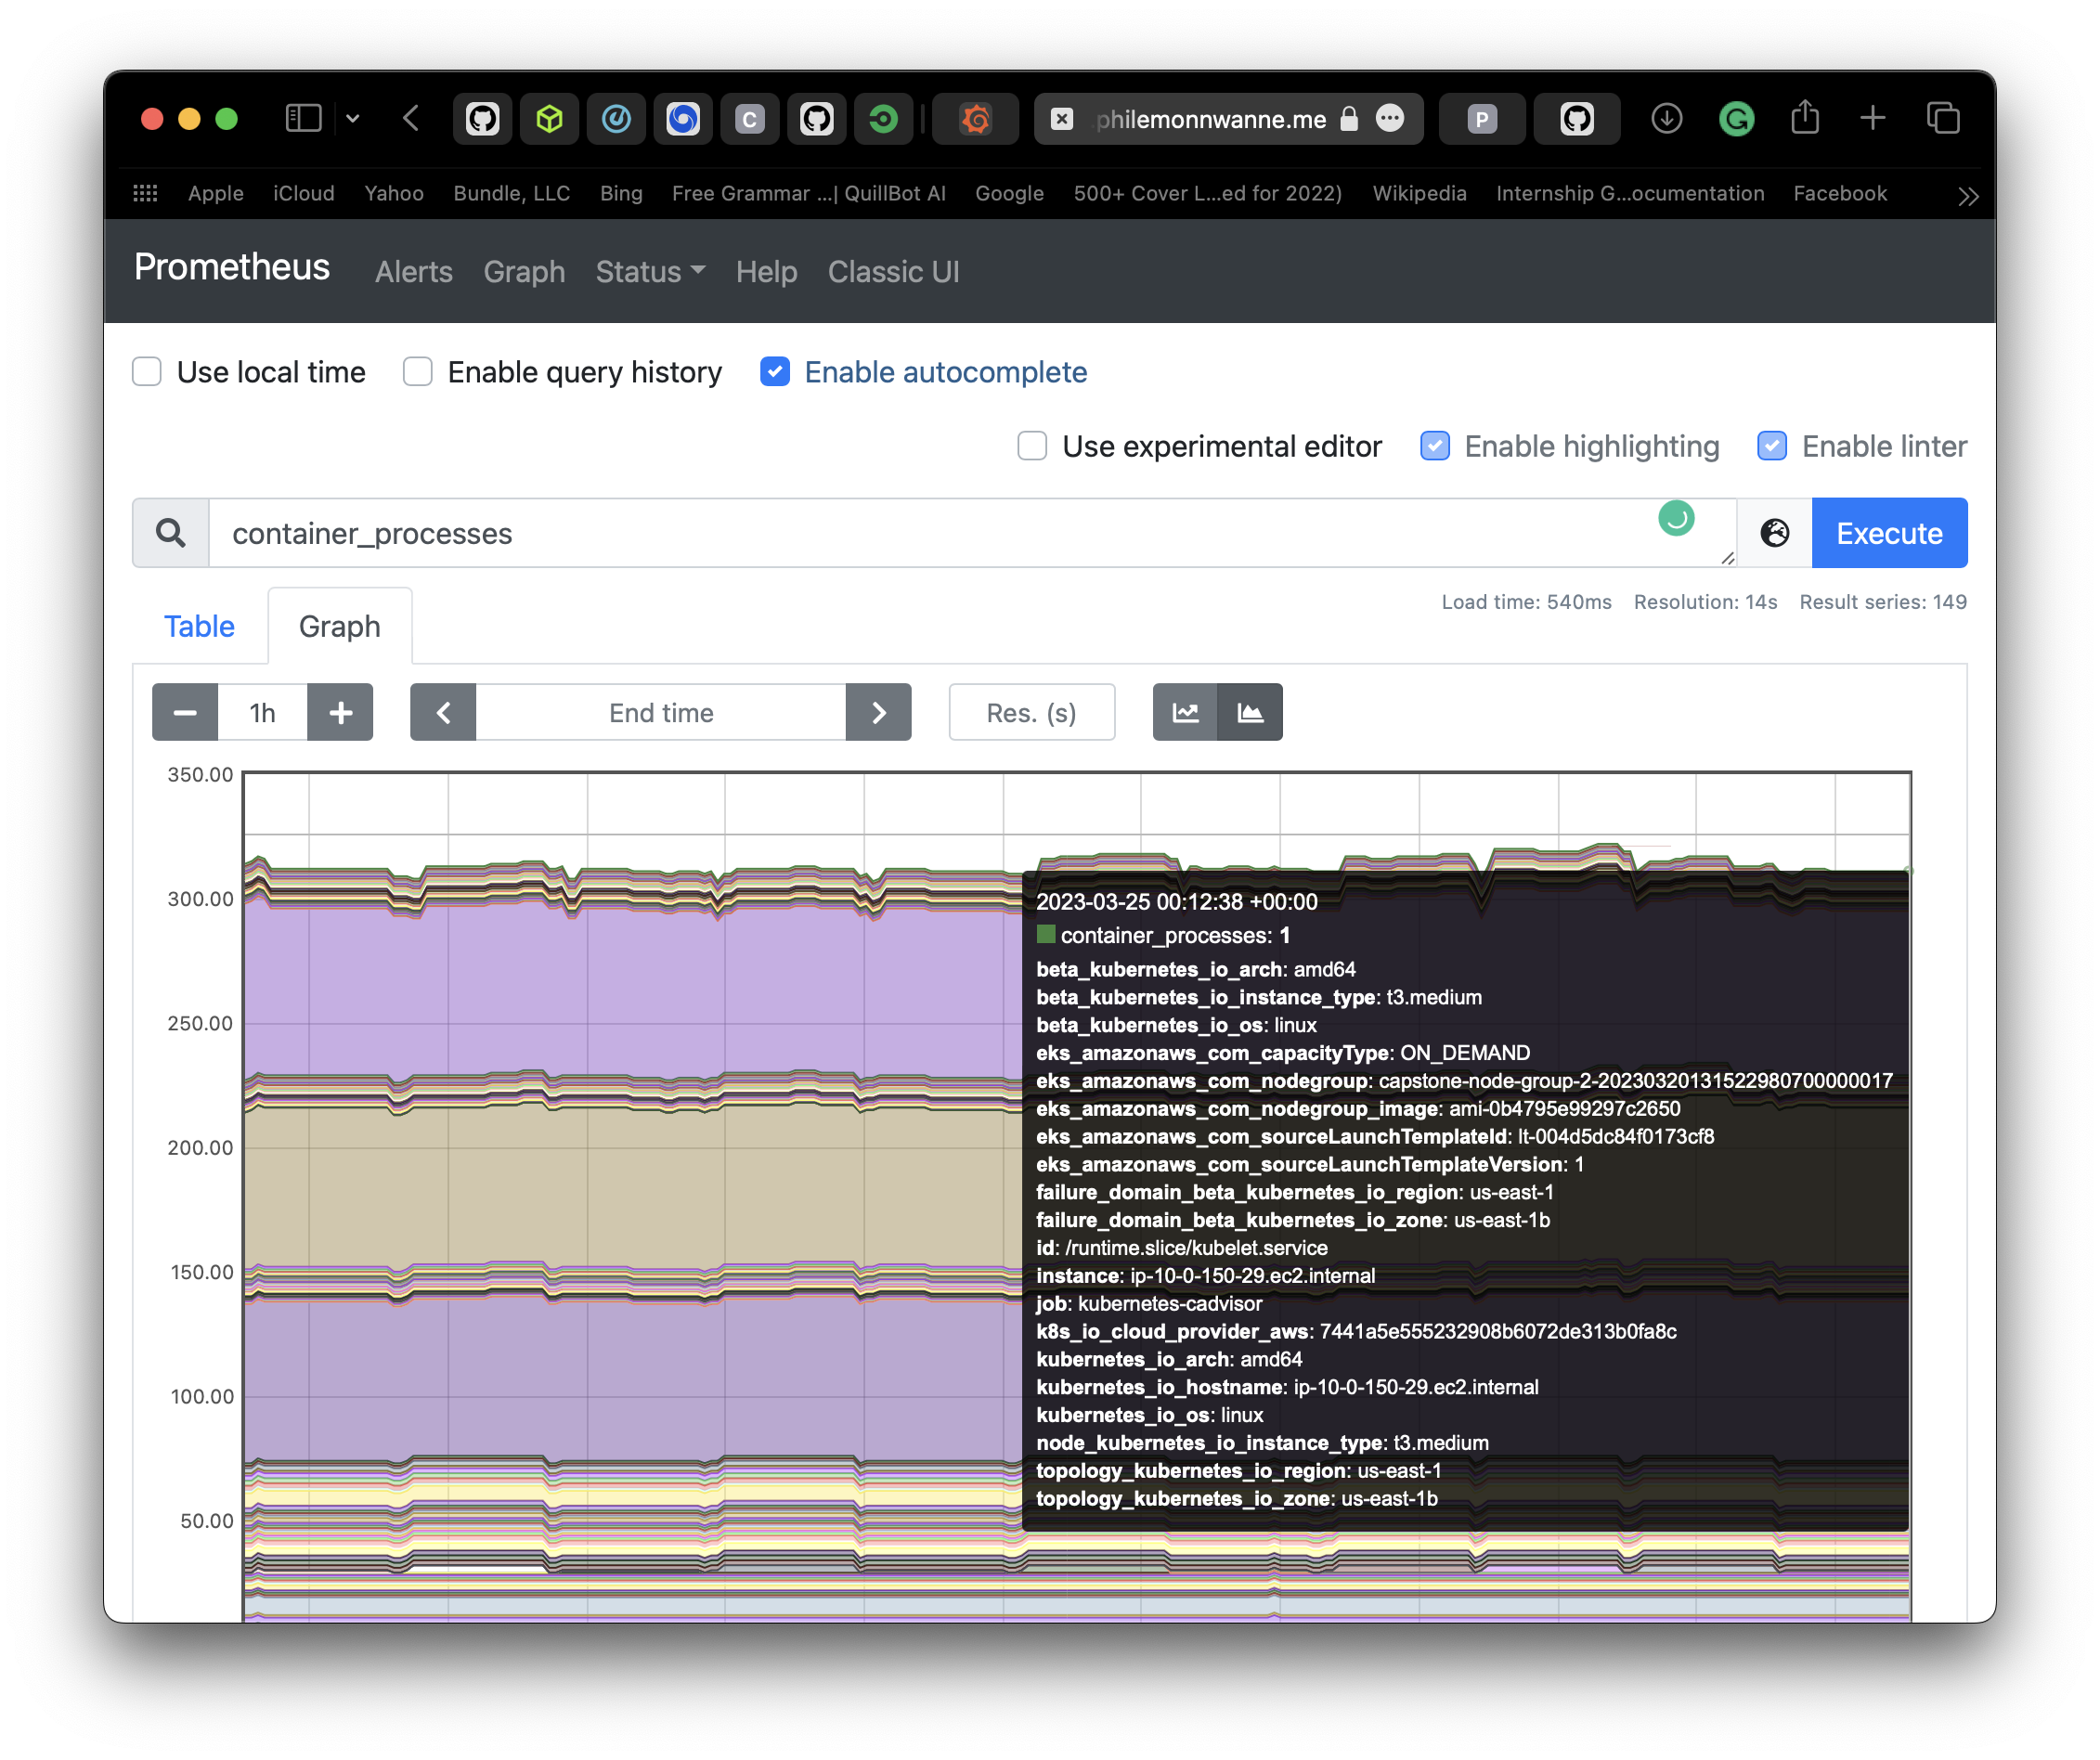The image size is (2100, 1760).
Task: Go back with the browser back arrow
Action: pos(411,119)
